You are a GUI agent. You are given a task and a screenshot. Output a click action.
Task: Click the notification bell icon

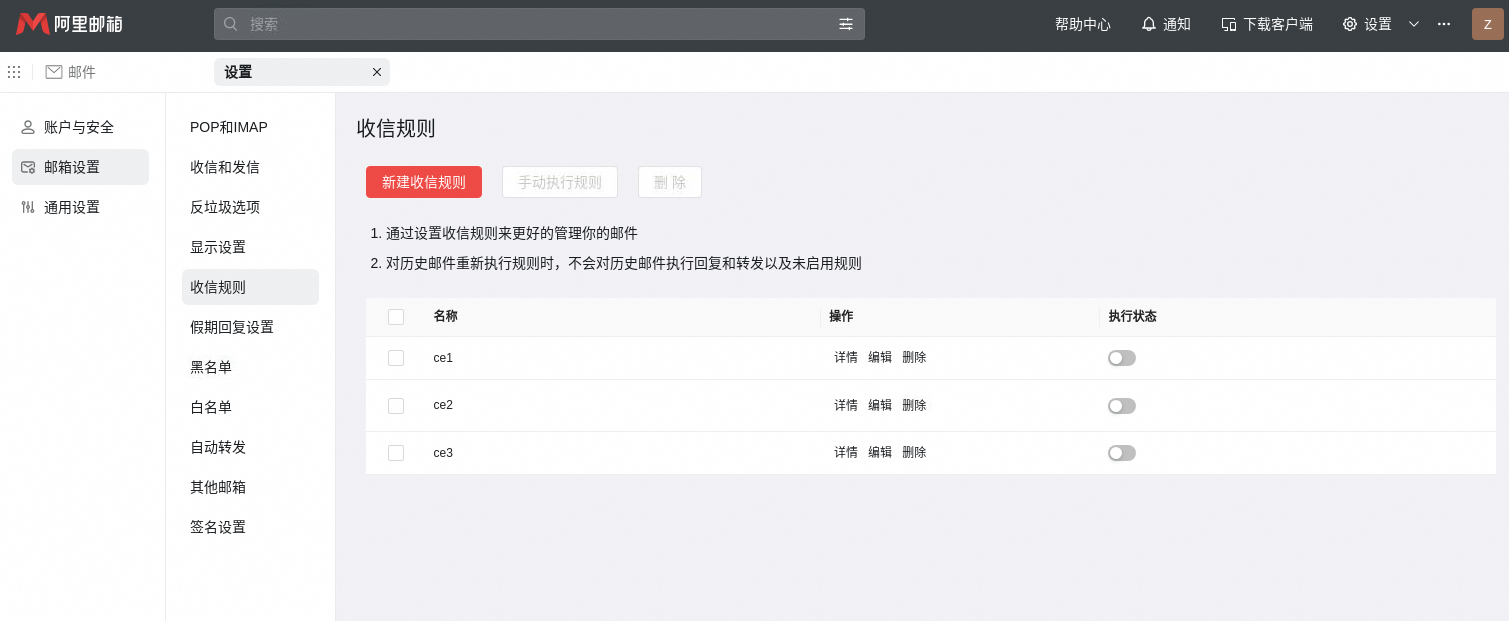pyautogui.click(x=1149, y=24)
